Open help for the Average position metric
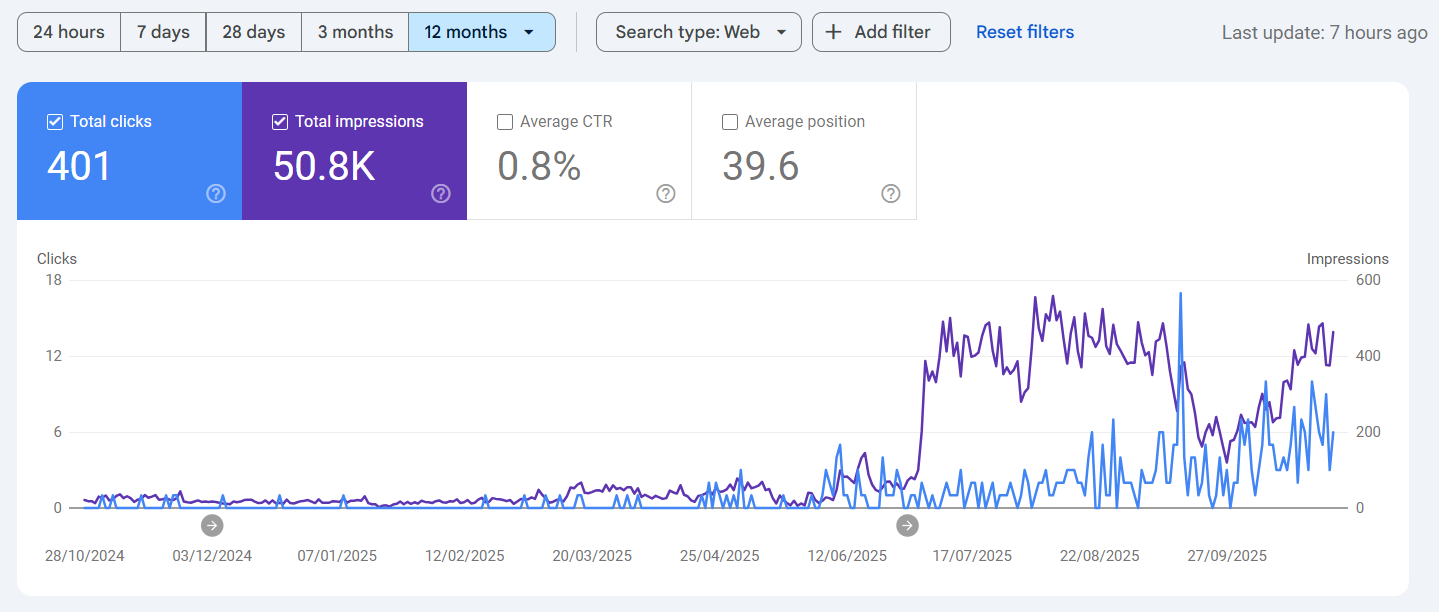Screen dimensions: 1439x612 pyautogui.click(x=891, y=194)
